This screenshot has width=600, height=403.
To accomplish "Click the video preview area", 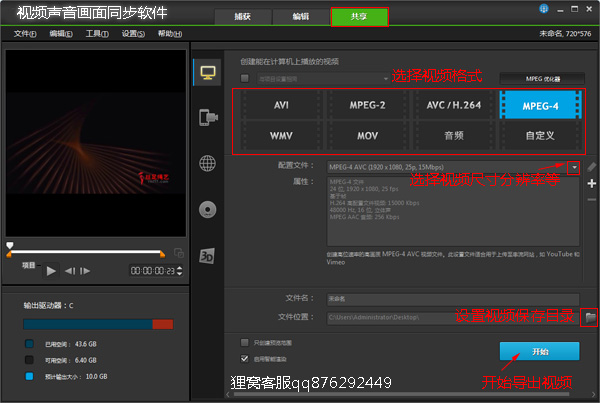I will (x=96, y=143).
